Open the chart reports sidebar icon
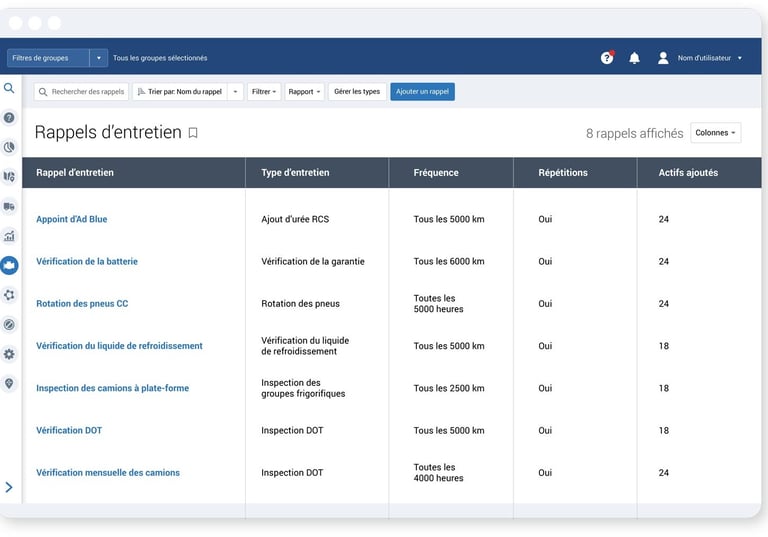 tap(9, 236)
